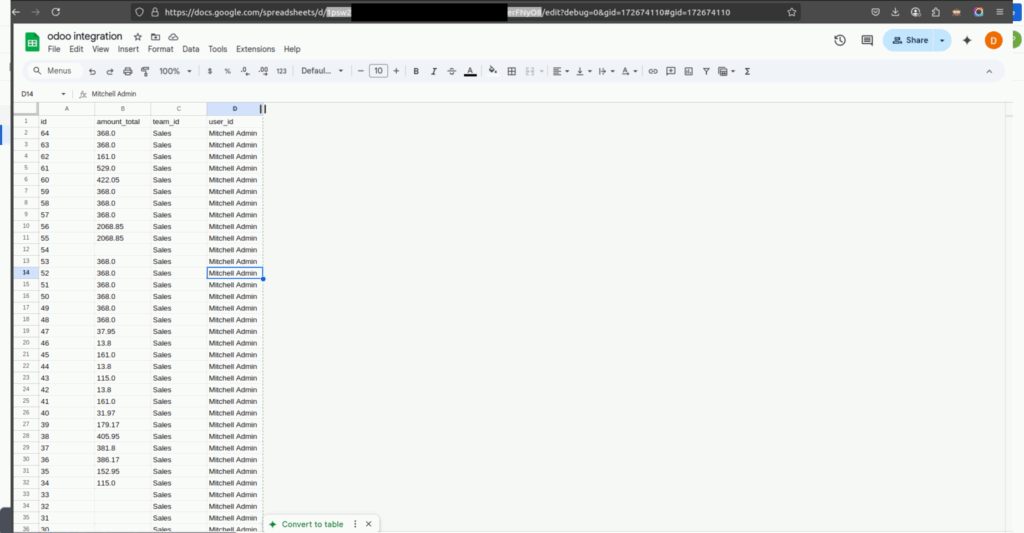Open Convert to table more options
Viewport: 1024px width, 533px height.
355,524
